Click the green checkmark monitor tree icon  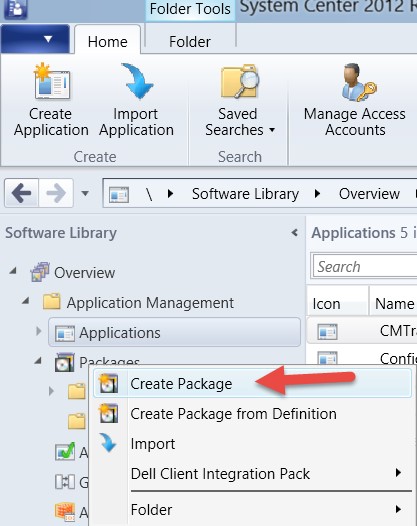click(65, 452)
